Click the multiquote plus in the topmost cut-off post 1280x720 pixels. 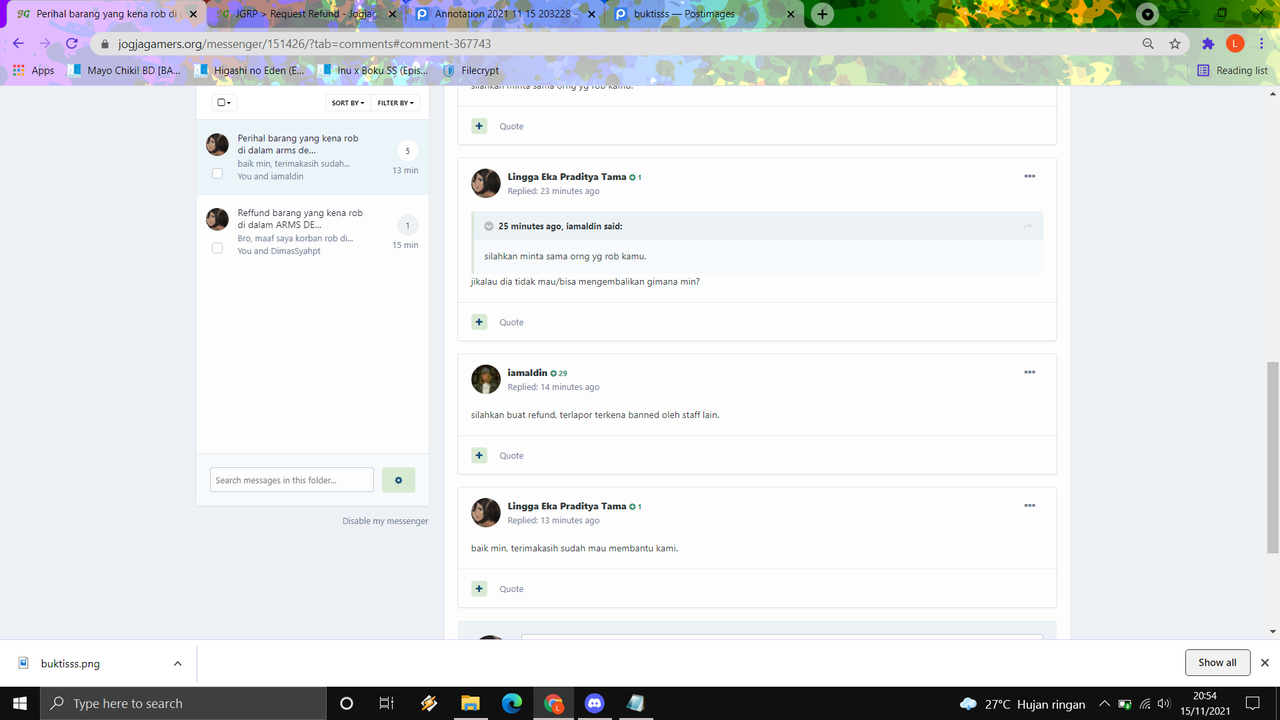(x=479, y=126)
